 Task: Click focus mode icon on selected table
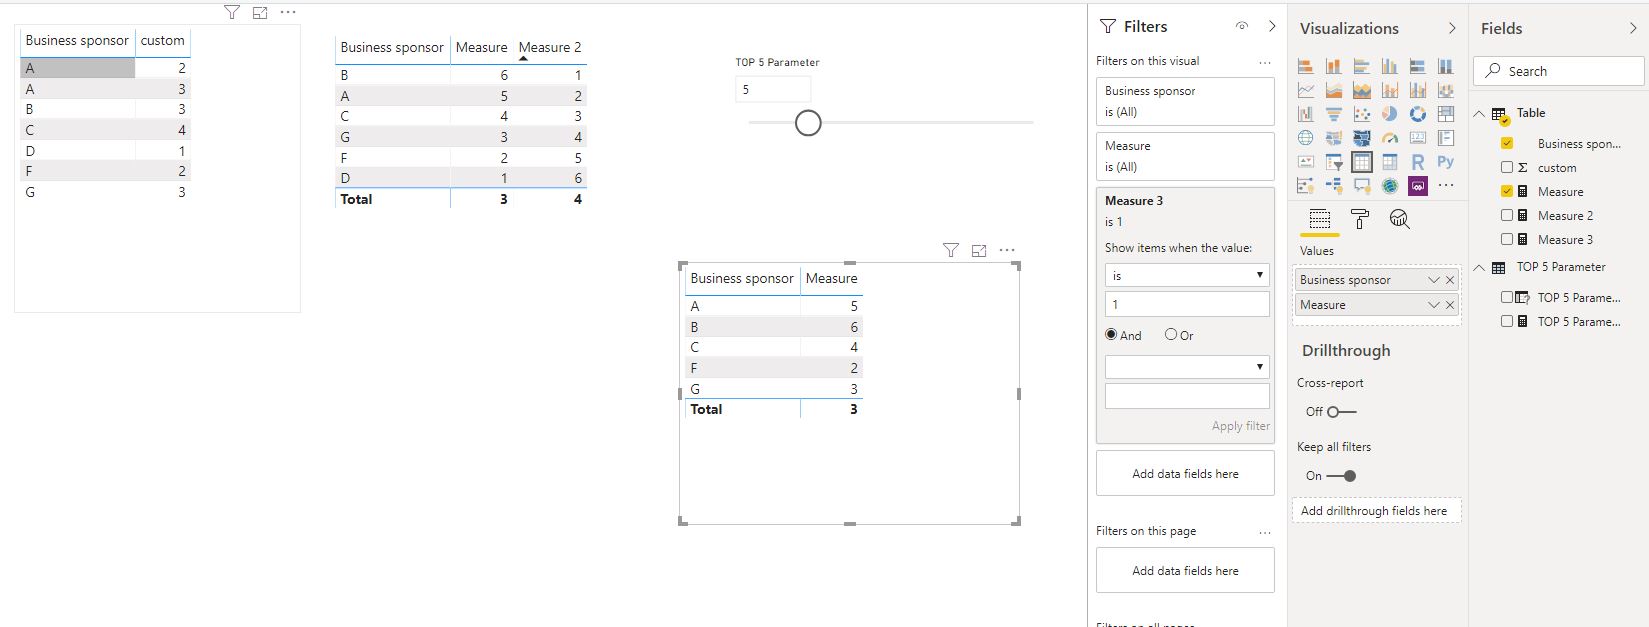tap(979, 251)
